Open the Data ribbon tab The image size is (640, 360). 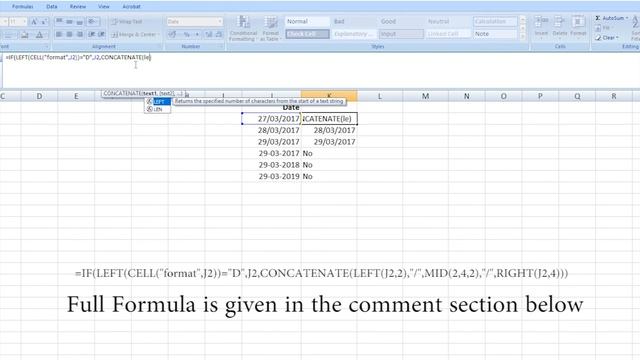[52, 7]
